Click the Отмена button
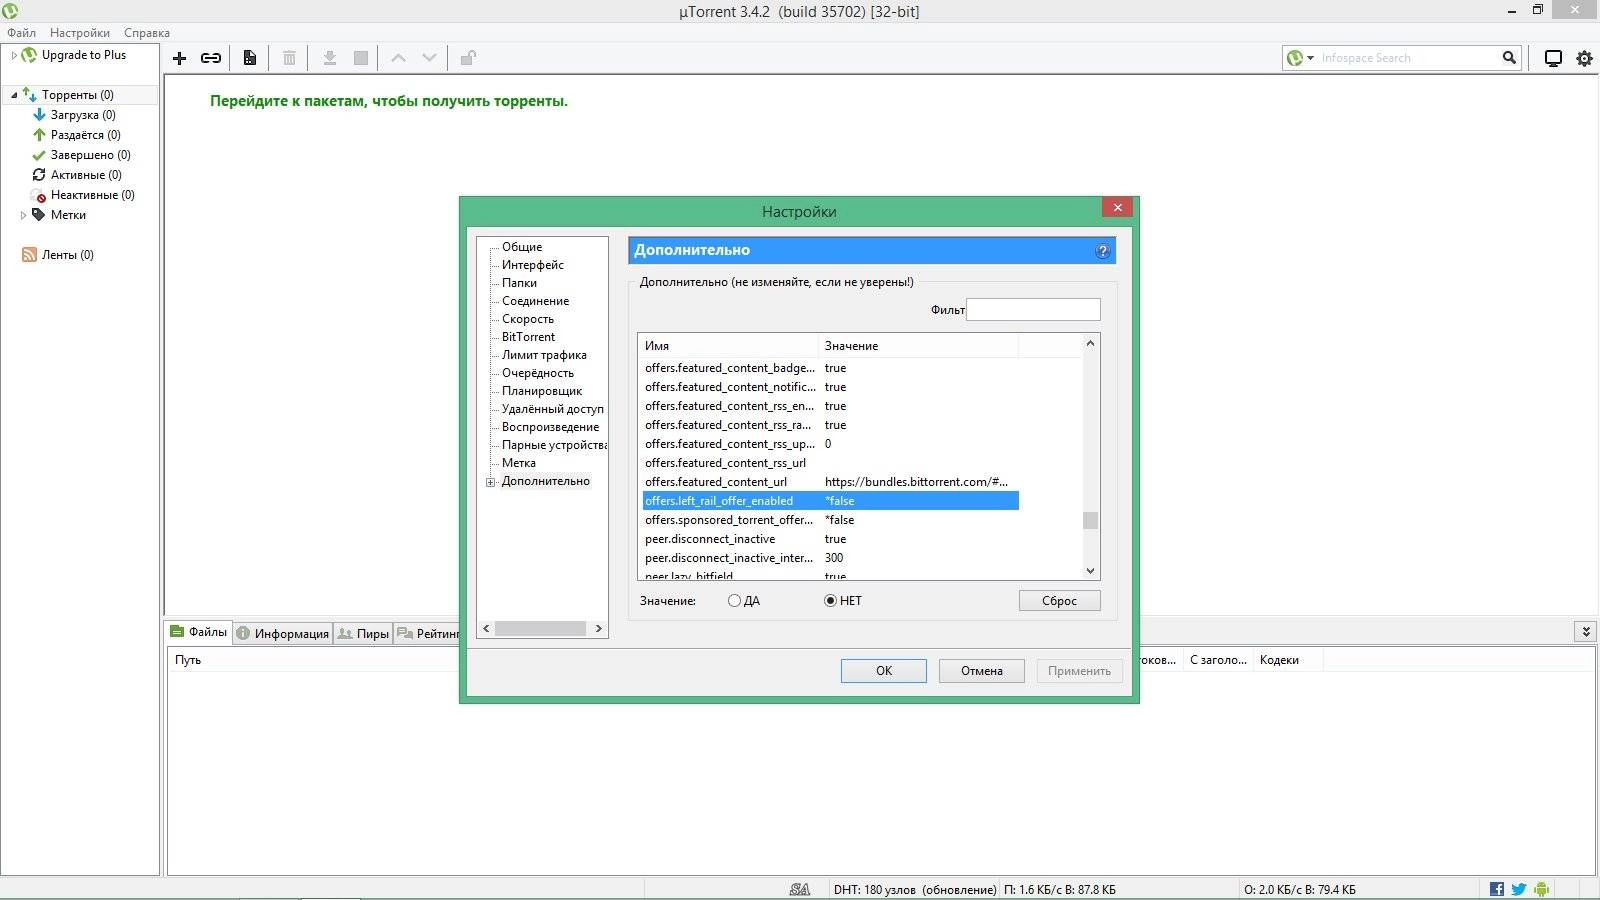Image resolution: width=1600 pixels, height=900 pixels. point(982,671)
